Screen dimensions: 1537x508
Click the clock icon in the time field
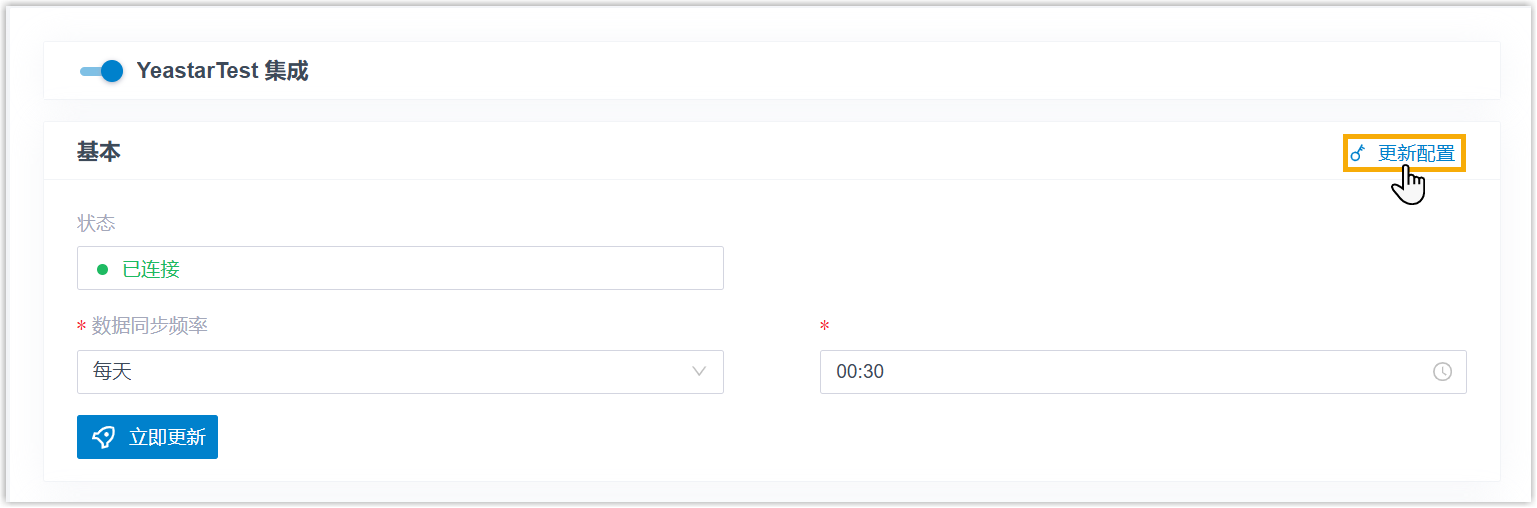pyautogui.click(x=1442, y=372)
